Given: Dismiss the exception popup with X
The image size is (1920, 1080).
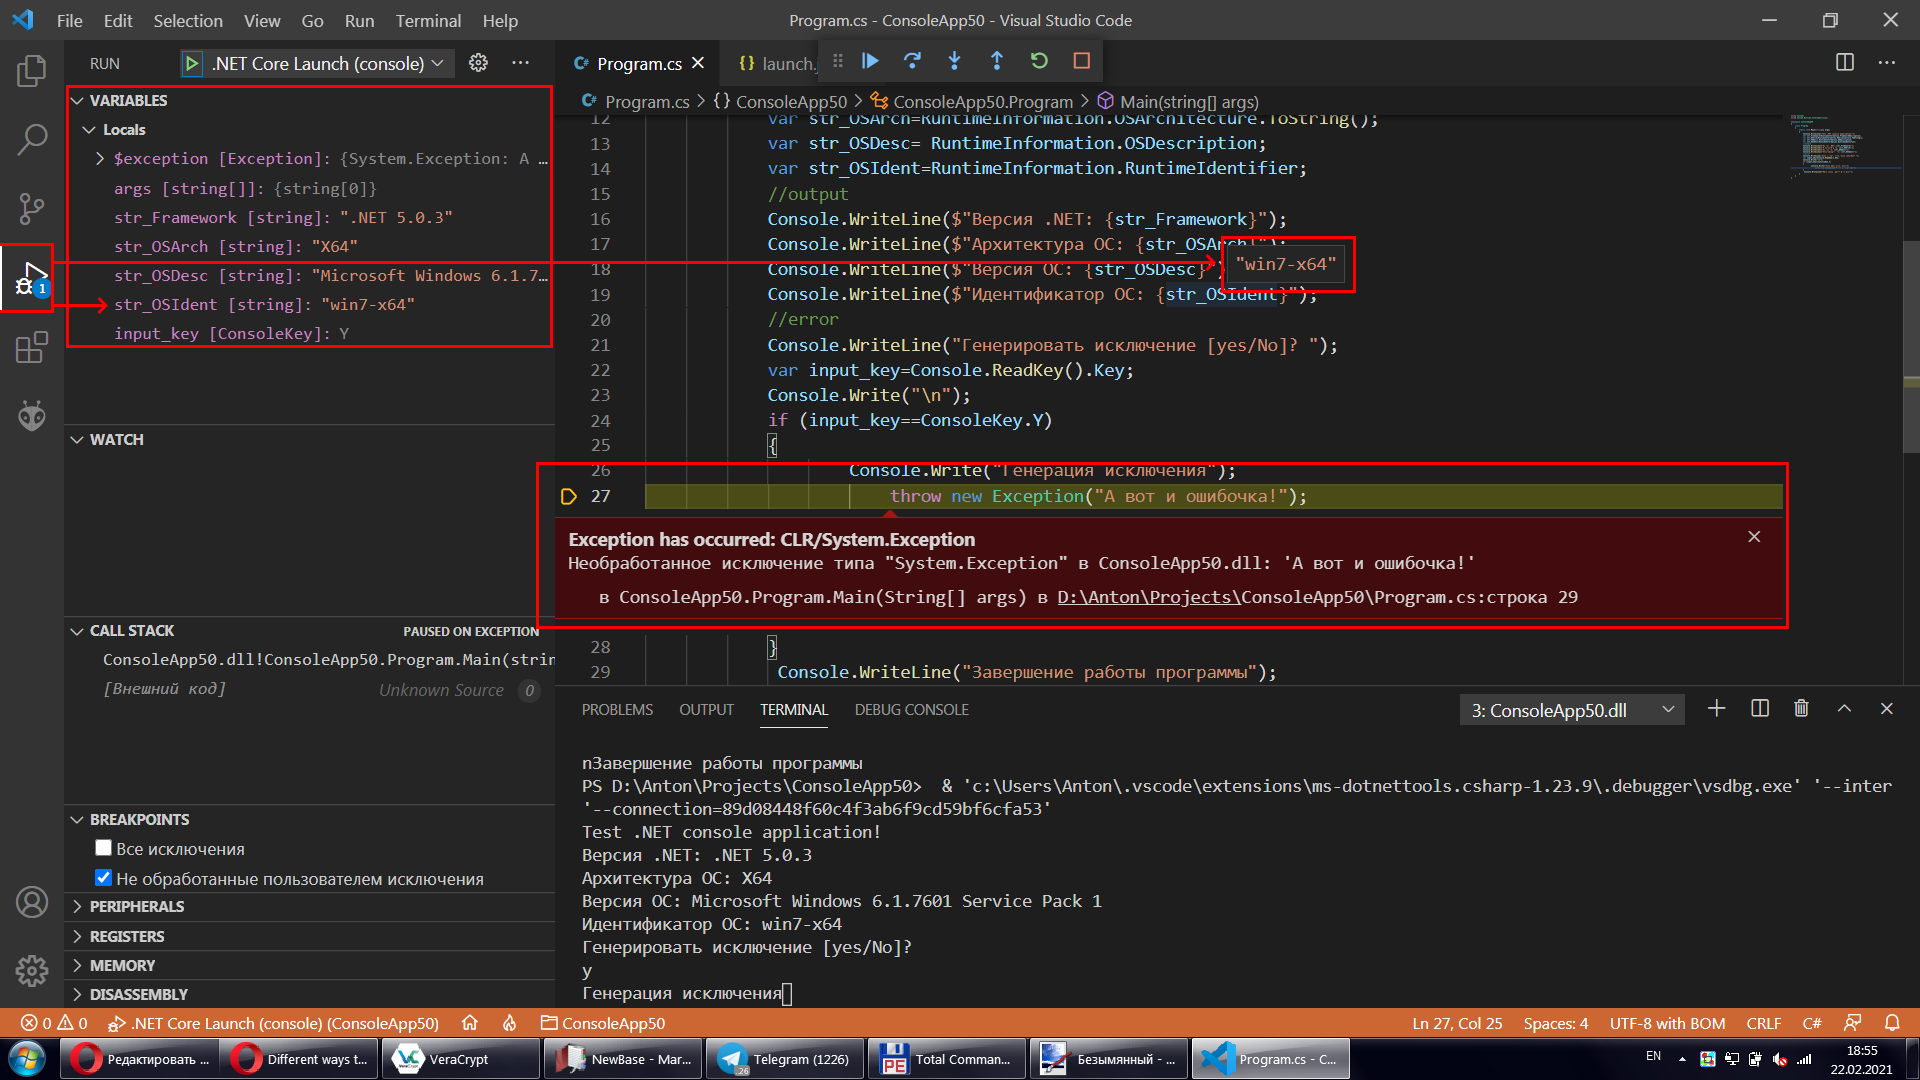Looking at the screenshot, I should [x=1753, y=537].
